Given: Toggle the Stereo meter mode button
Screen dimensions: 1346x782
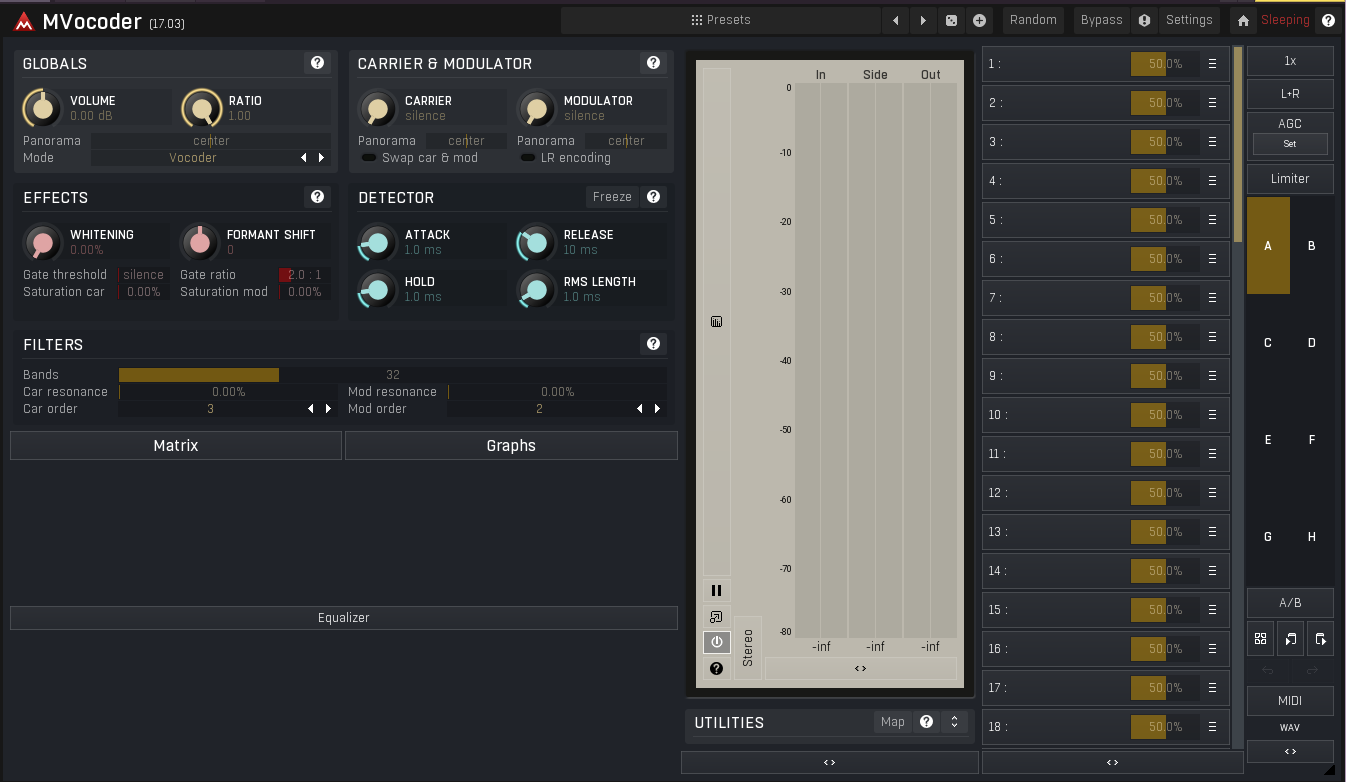Looking at the screenshot, I should click(748, 648).
